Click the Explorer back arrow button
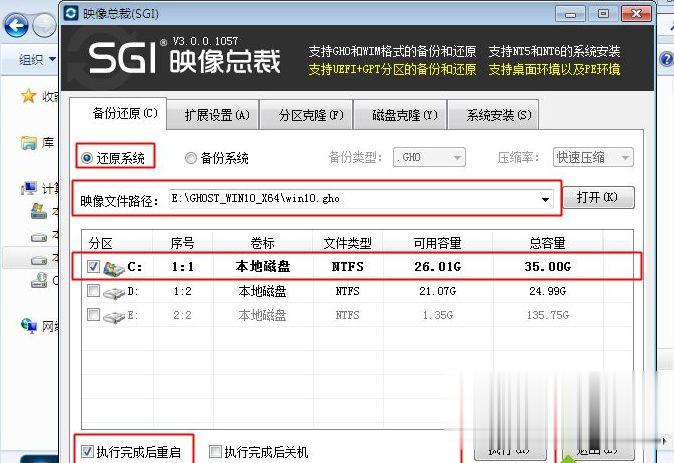The image size is (674, 463). (16, 26)
